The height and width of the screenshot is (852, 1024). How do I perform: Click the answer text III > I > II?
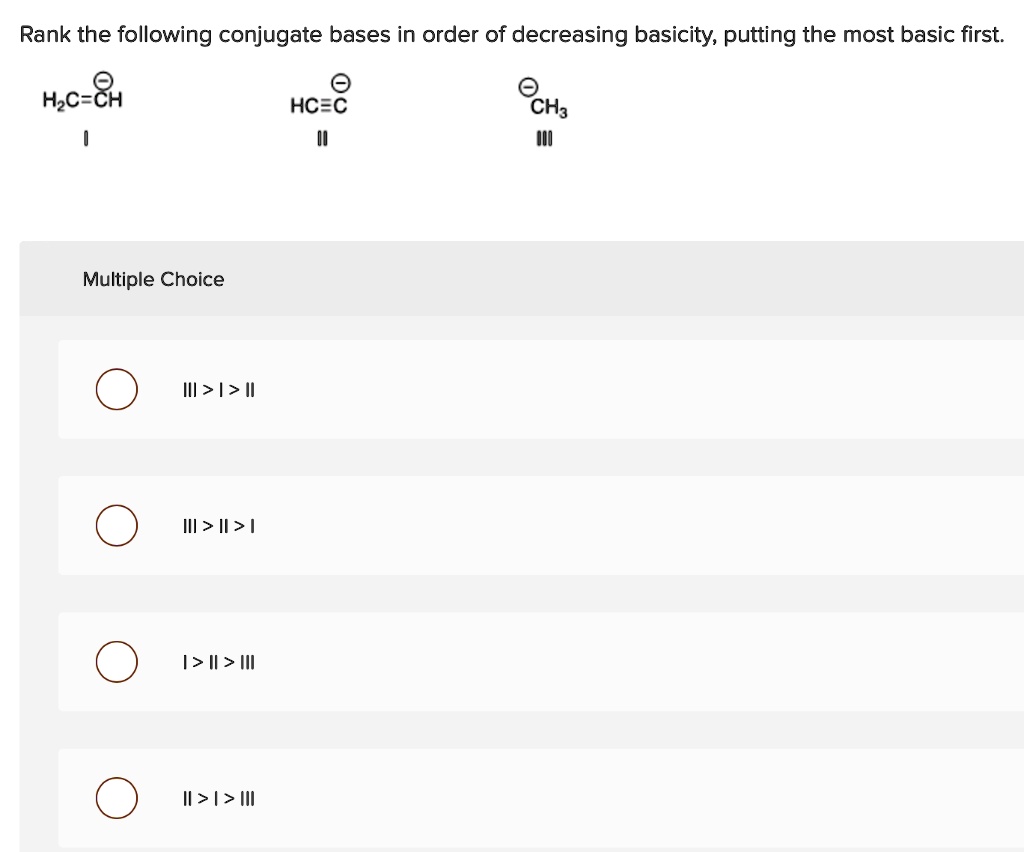point(218,390)
